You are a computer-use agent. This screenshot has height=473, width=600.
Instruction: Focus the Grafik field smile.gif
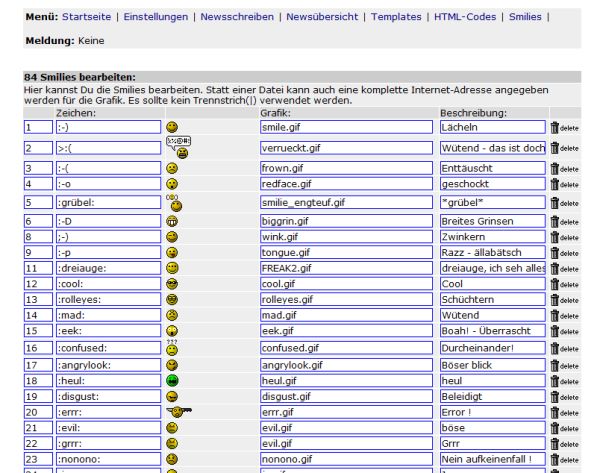[x=346, y=127]
